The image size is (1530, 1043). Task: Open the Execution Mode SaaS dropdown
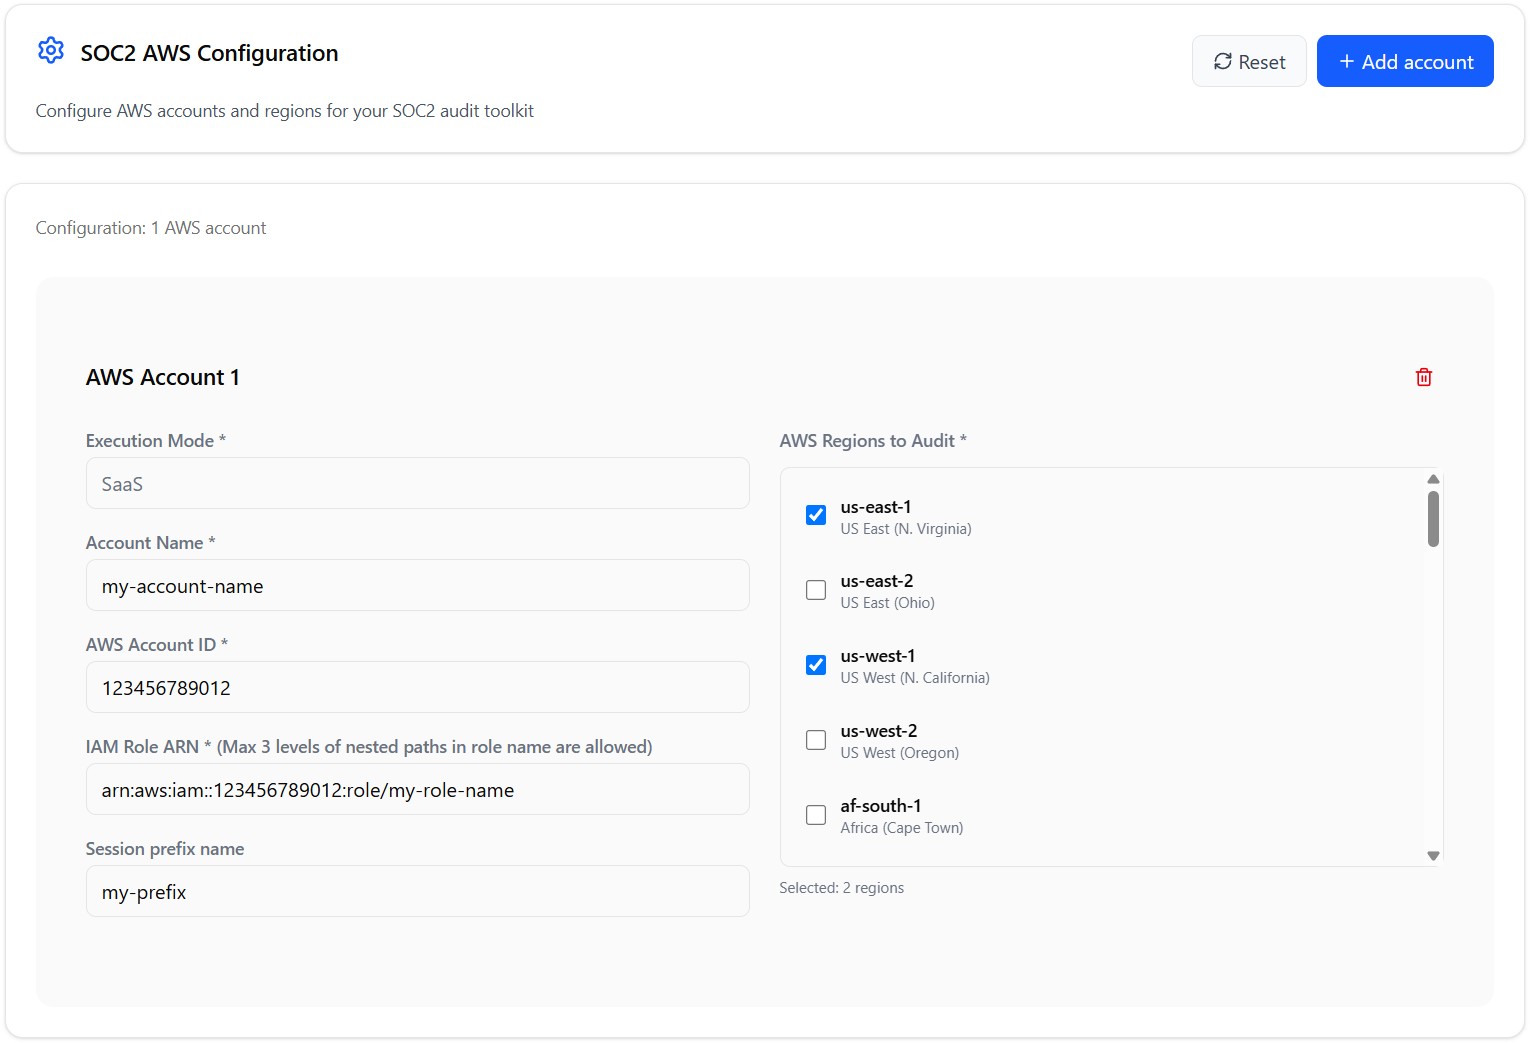click(417, 484)
